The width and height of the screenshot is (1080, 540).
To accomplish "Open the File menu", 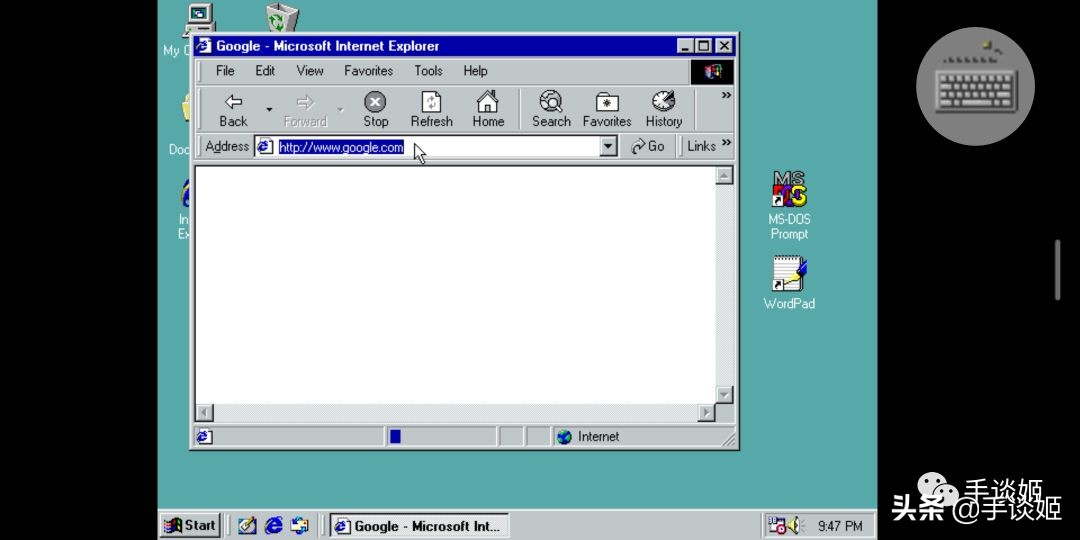I will click(x=225, y=71).
